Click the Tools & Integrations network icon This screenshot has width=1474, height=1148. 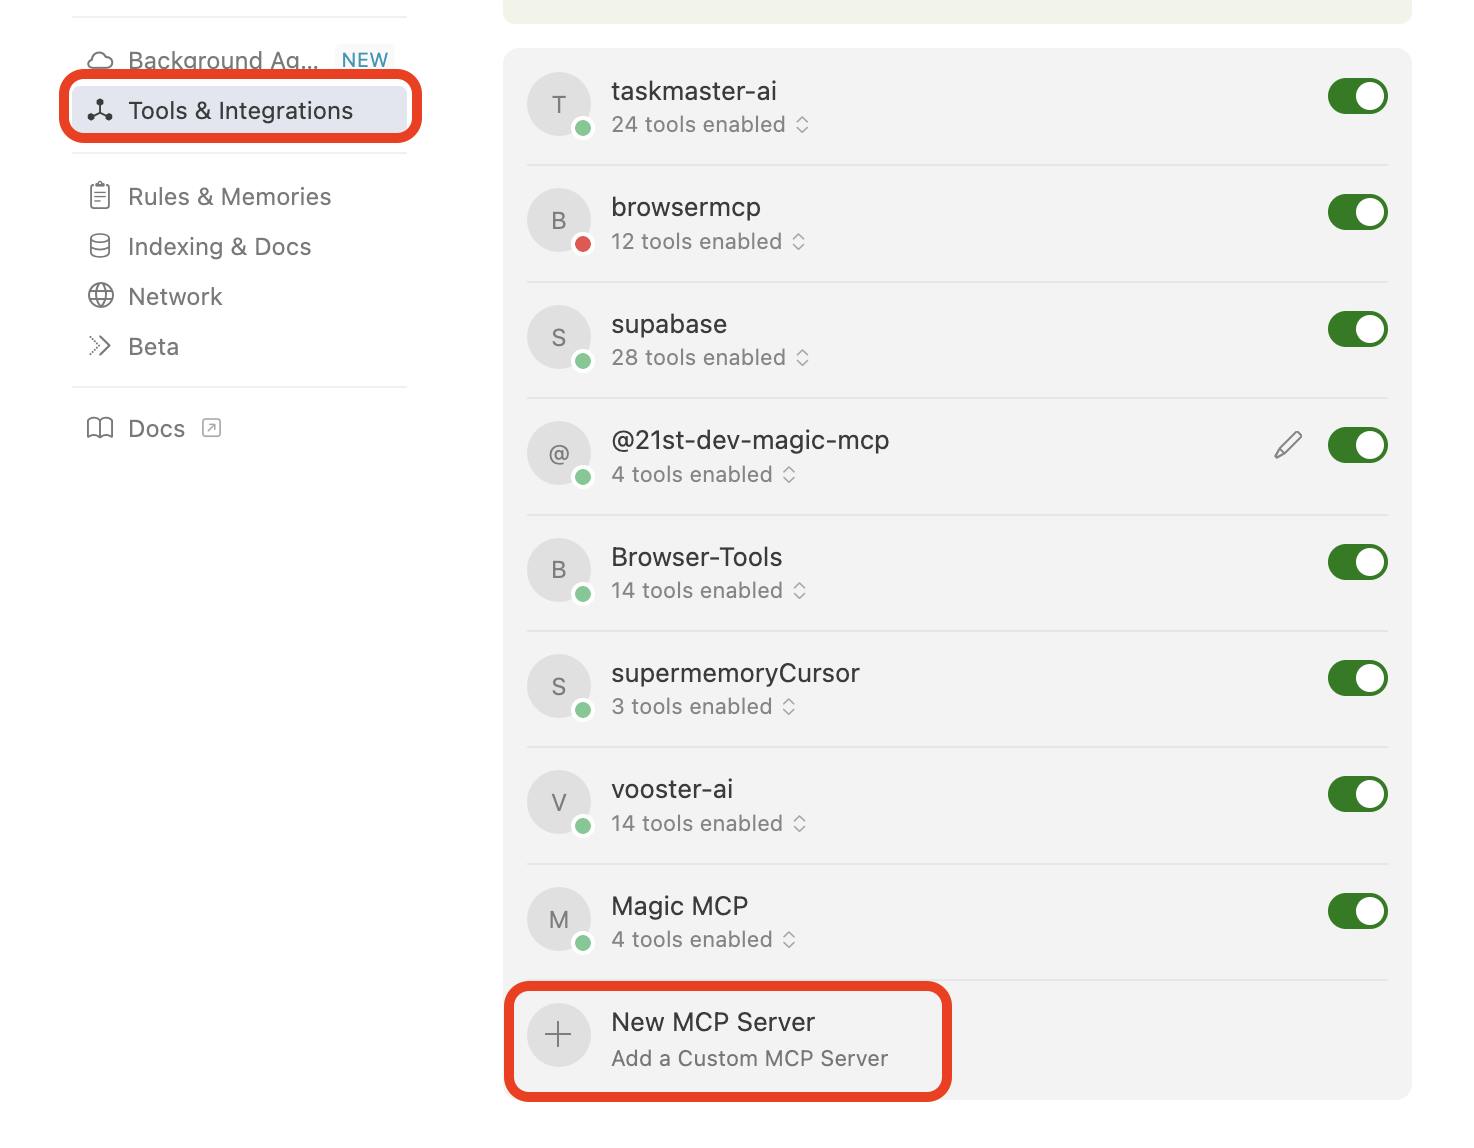pyautogui.click(x=100, y=110)
